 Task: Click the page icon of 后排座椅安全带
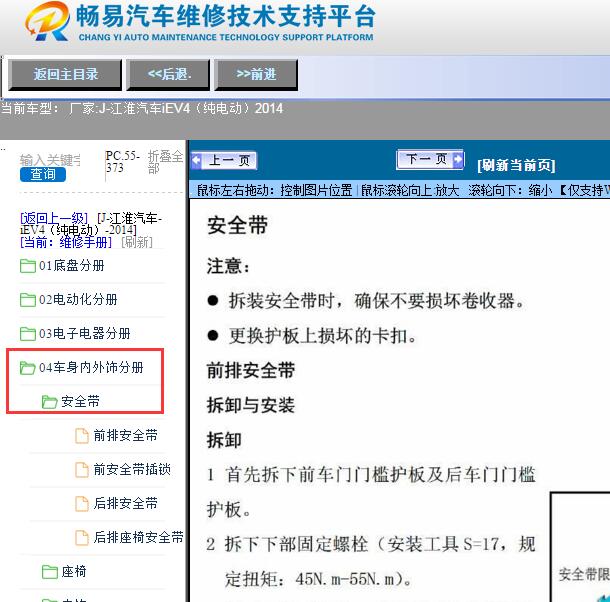(x=81, y=537)
